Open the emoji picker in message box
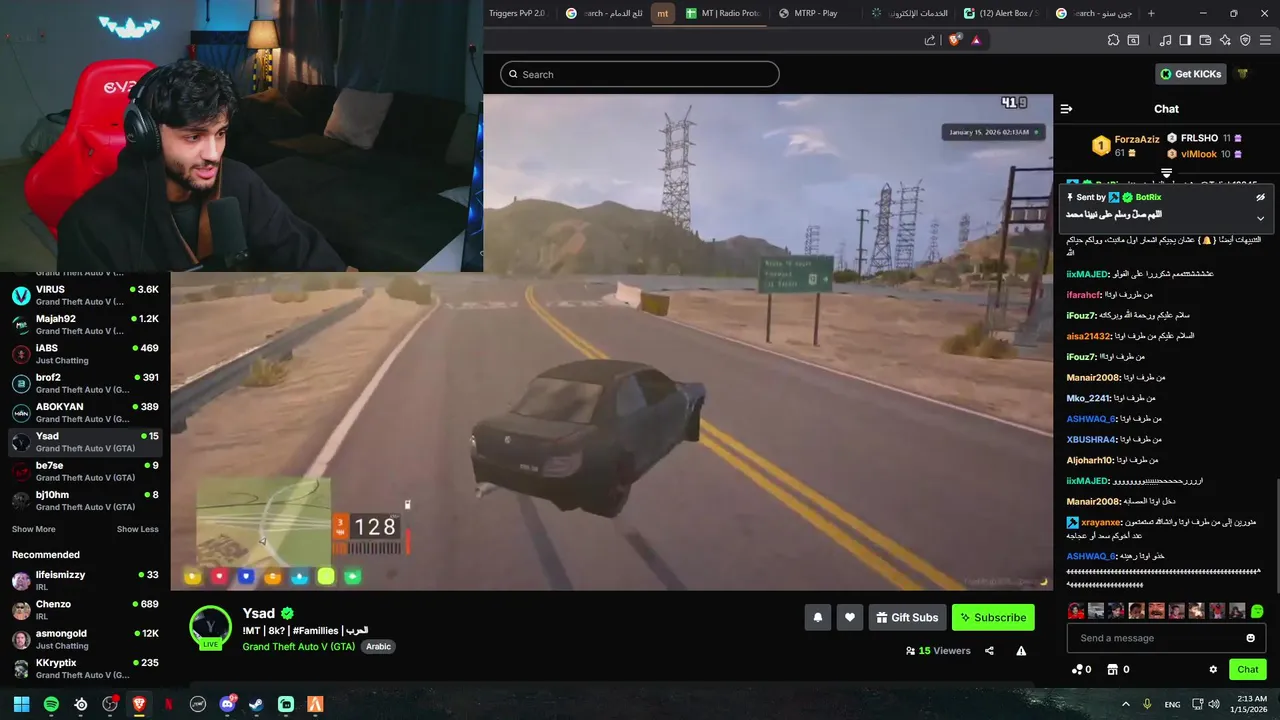This screenshot has width=1280, height=720. (x=1250, y=638)
